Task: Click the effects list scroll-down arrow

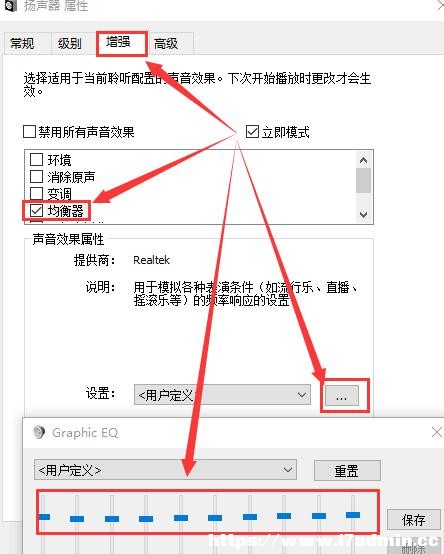Action: (x=363, y=214)
